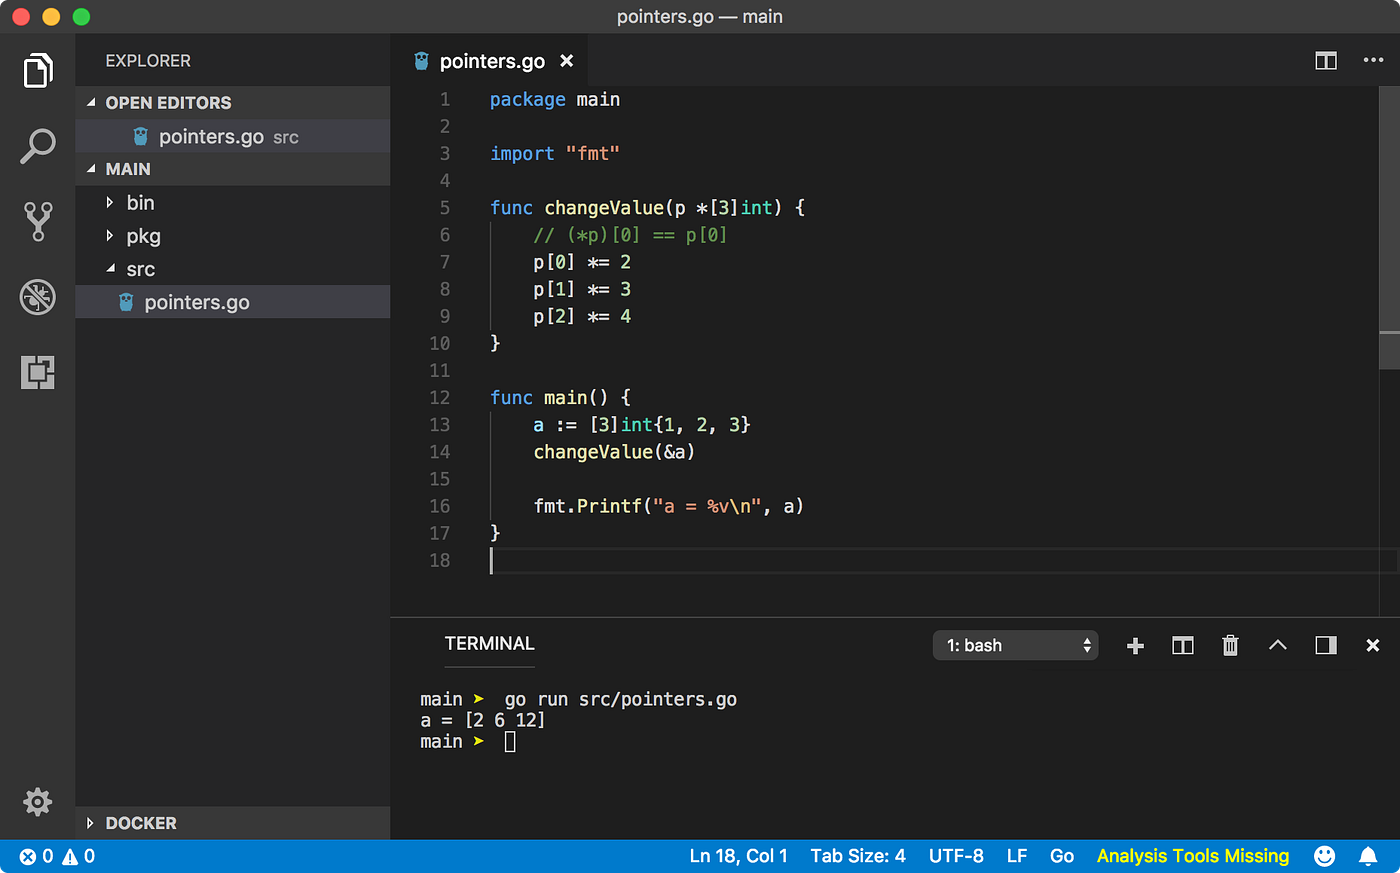The width and height of the screenshot is (1400, 873).
Task: Maximize the terminal panel with the chevron
Action: 1277,645
